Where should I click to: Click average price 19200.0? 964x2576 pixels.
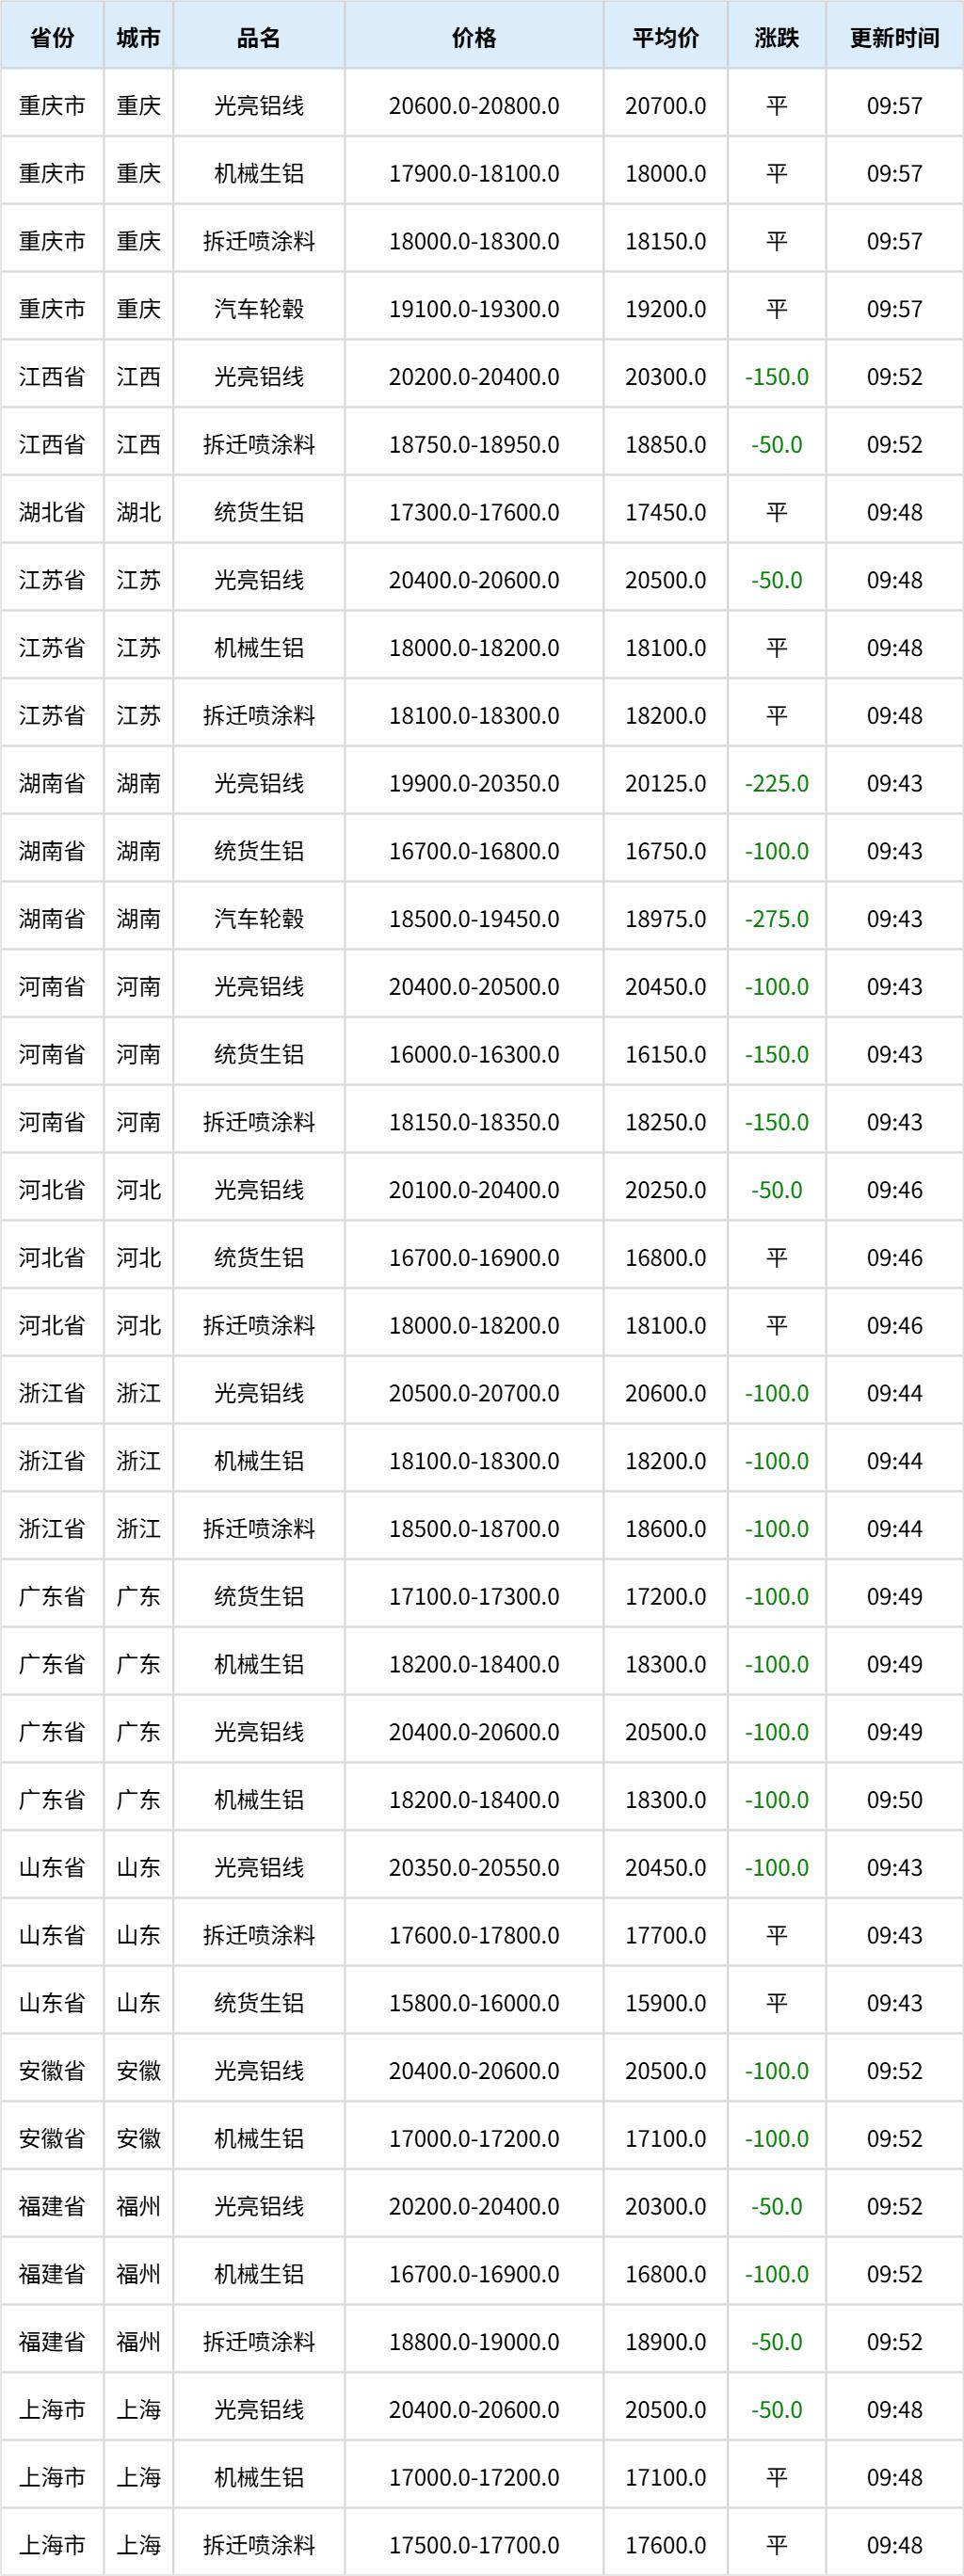pyautogui.click(x=666, y=309)
